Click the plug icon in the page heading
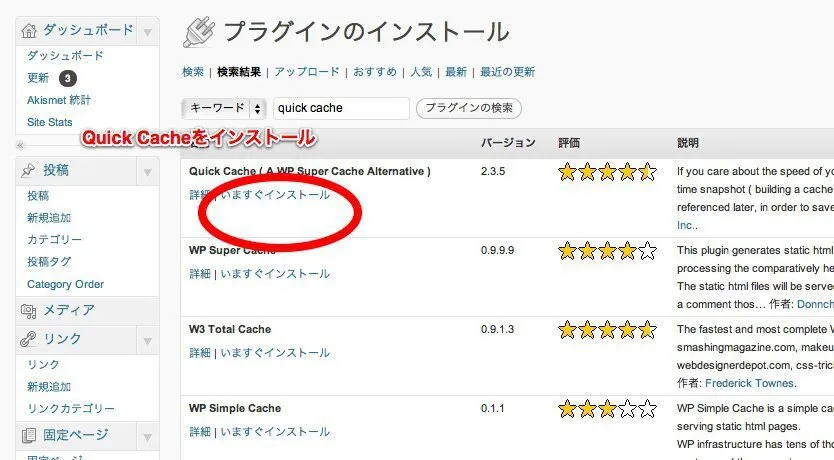 click(x=198, y=33)
